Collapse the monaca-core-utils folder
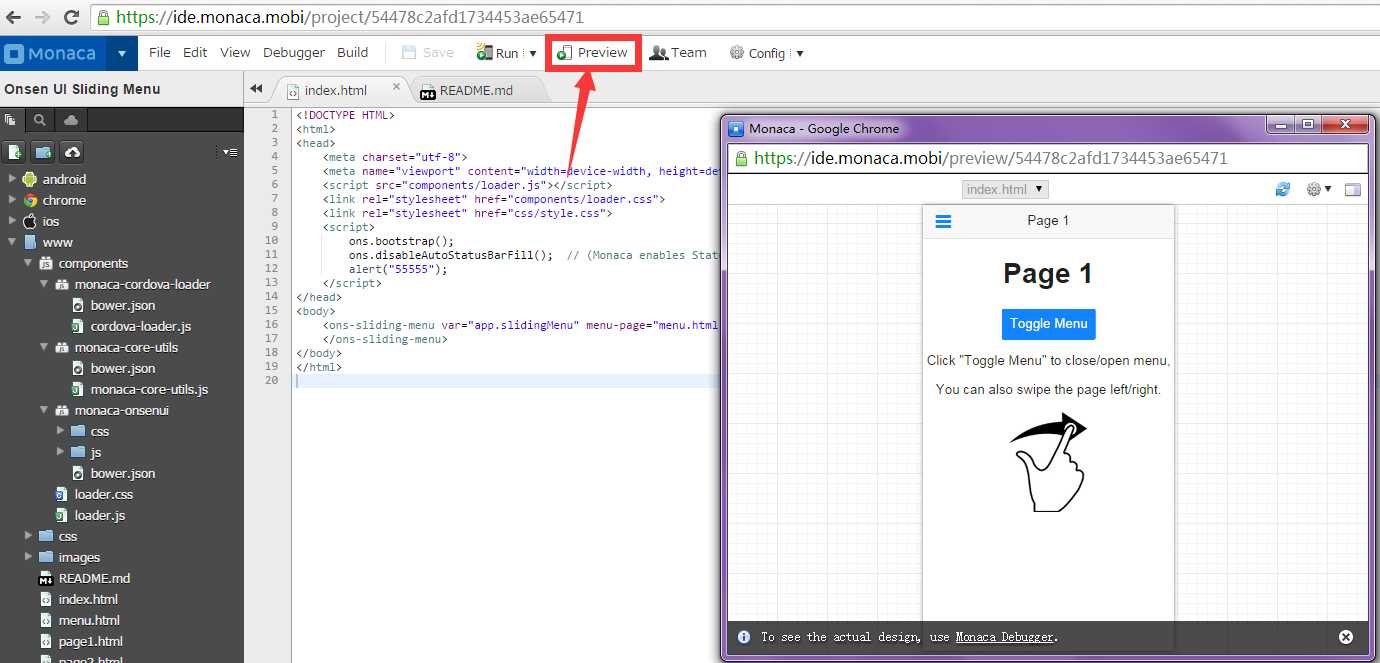This screenshot has width=1380, height=663. tap(44, 347)
